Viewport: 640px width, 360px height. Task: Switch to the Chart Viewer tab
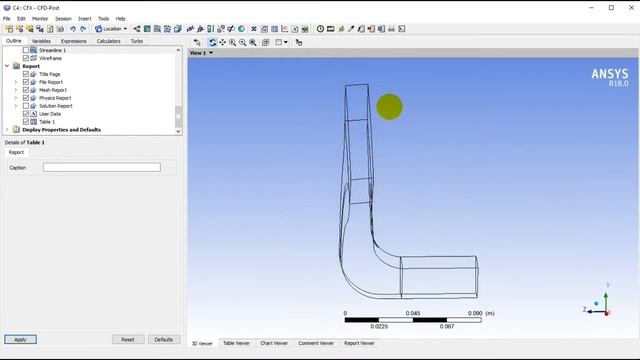pyautogui.click(x=274, y=343)
